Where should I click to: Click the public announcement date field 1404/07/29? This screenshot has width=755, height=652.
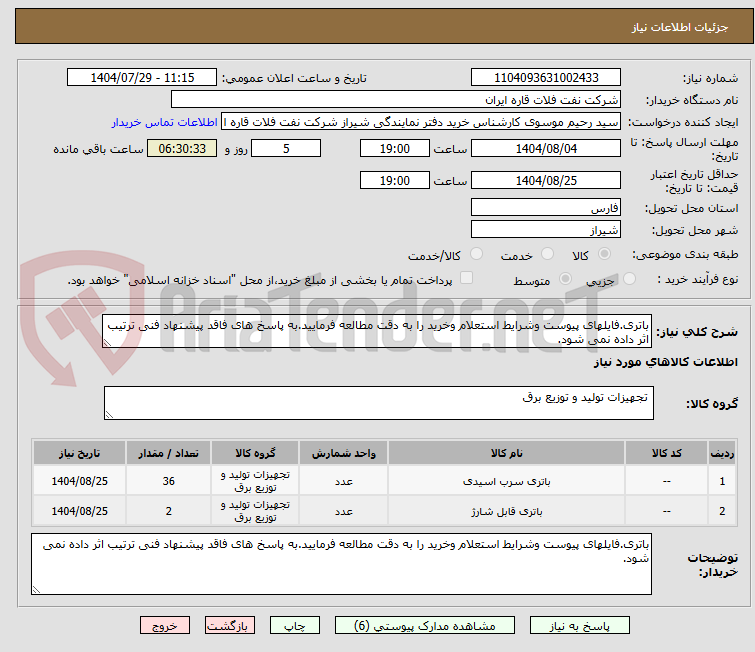(x=142, y=78)
